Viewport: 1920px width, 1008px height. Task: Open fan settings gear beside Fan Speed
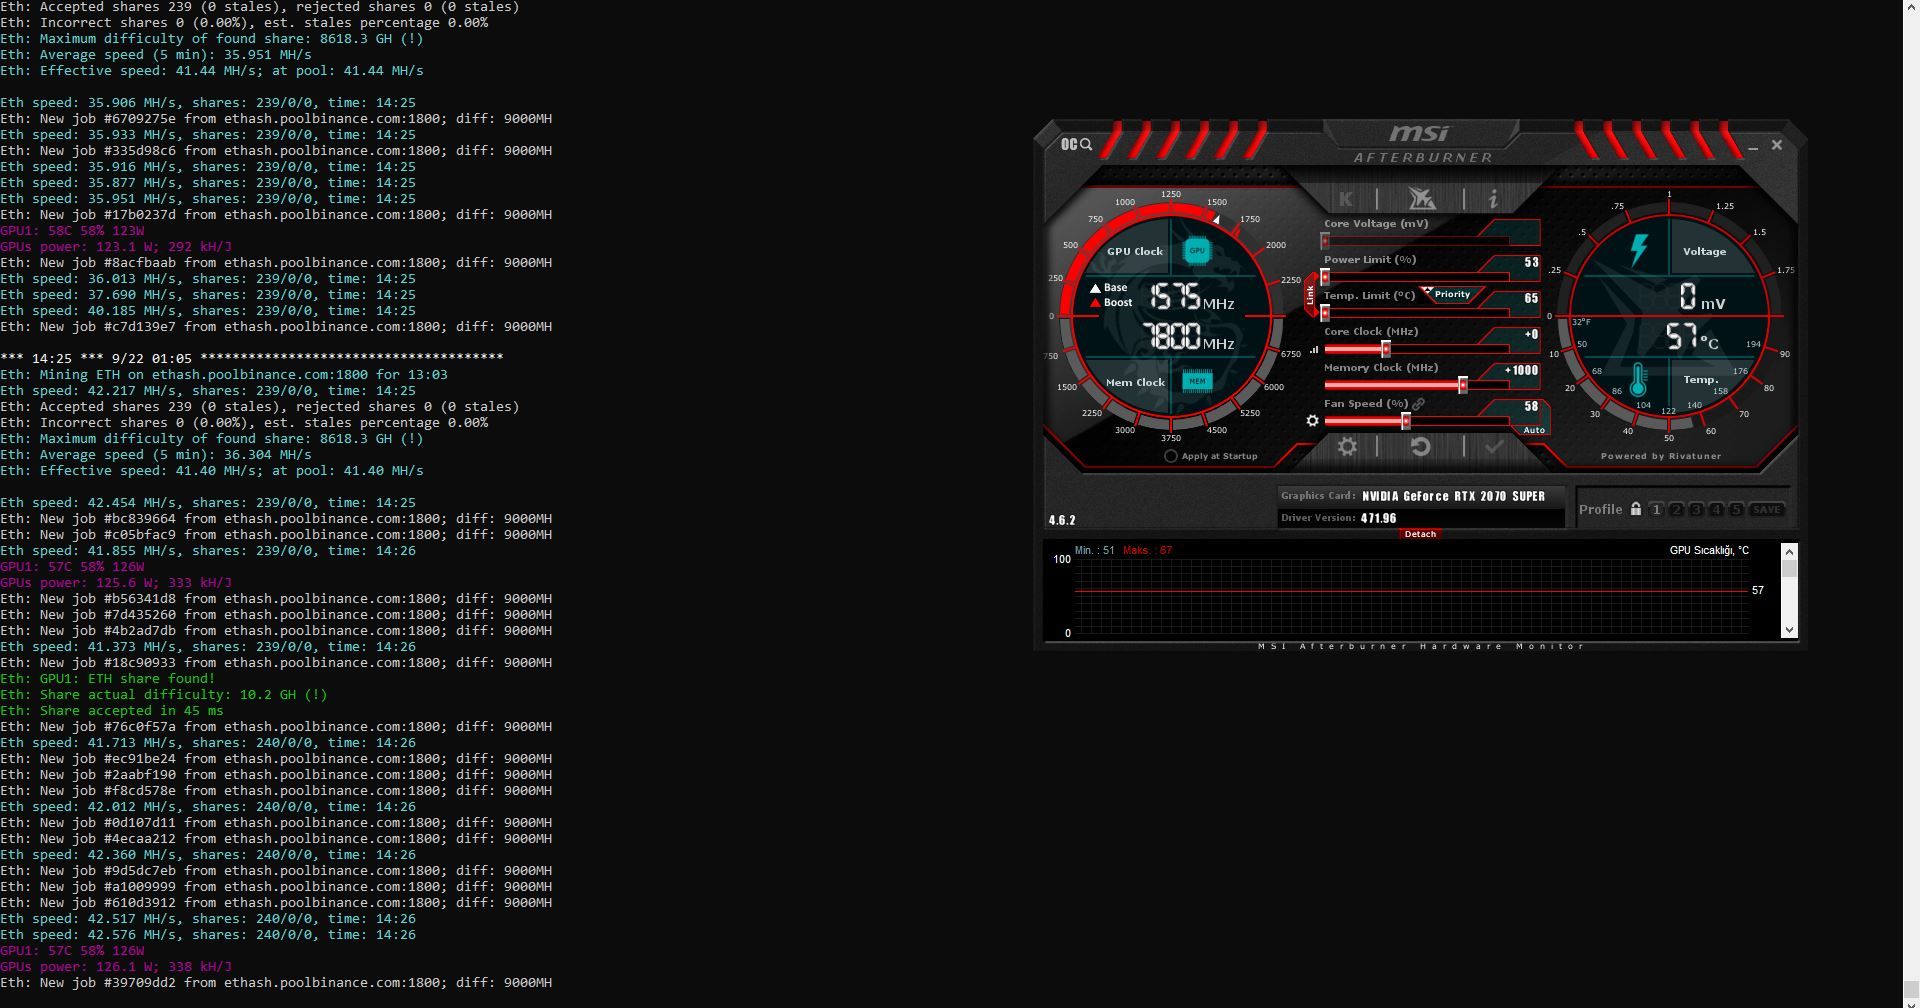click(1313, 421)
